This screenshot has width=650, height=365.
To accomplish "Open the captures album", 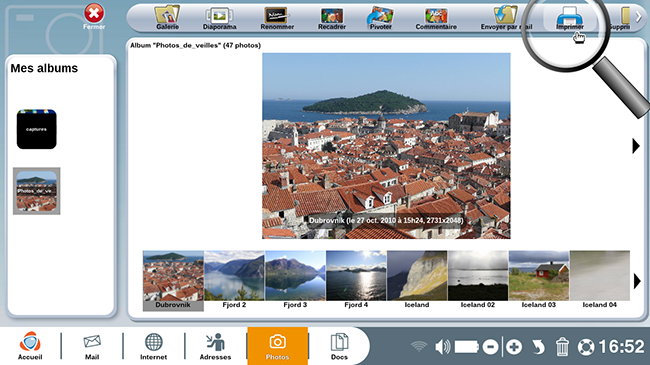I will pyautogui.click(x=36, y=129).
